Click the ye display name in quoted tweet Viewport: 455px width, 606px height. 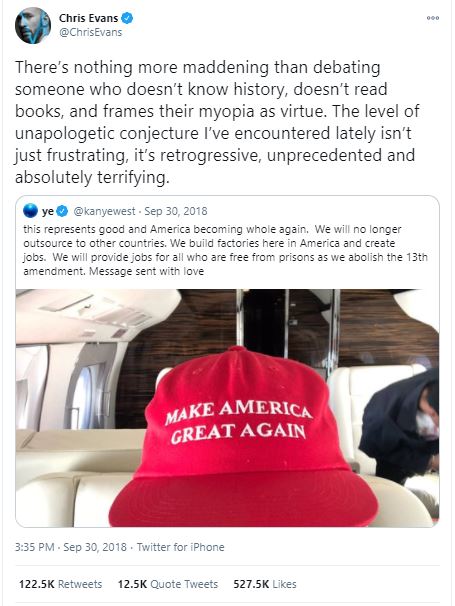pos(48,211)
